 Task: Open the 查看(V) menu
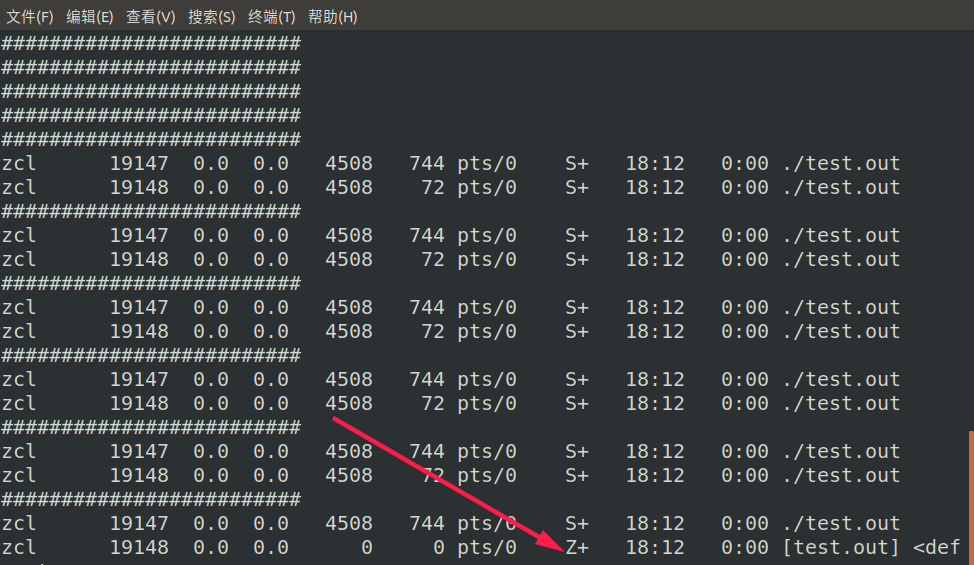click(150, 17)
